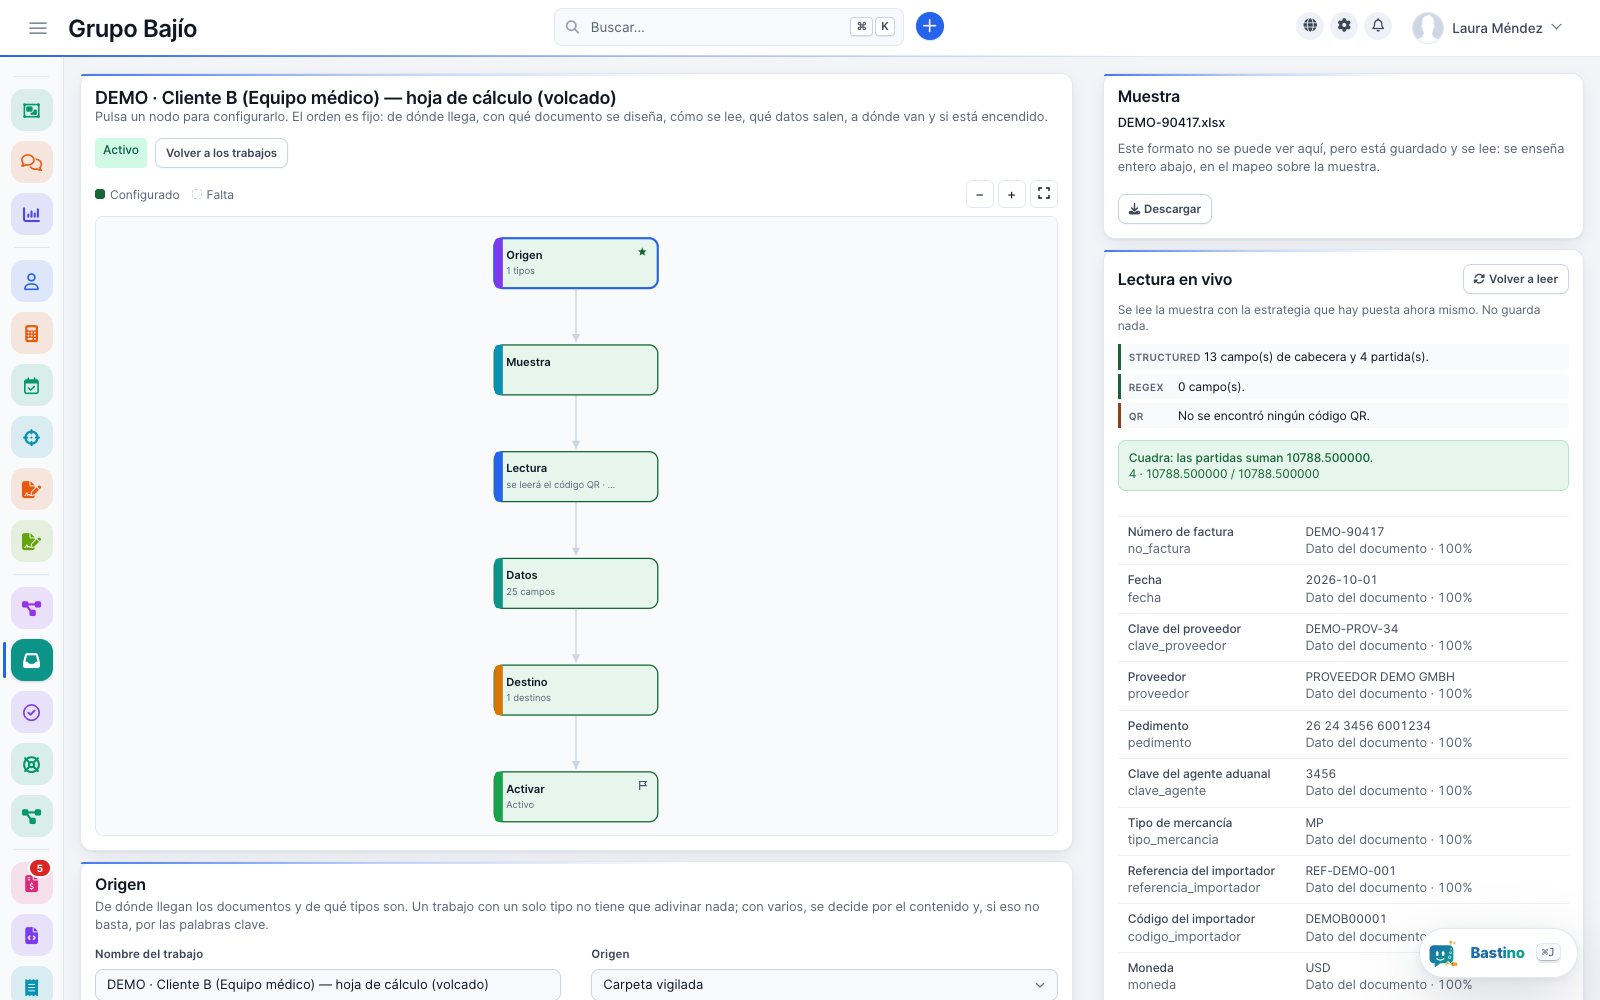Open the image dashboard sidebar icon
Viewport: 1600px width, 1000px height.
[32, 110]
